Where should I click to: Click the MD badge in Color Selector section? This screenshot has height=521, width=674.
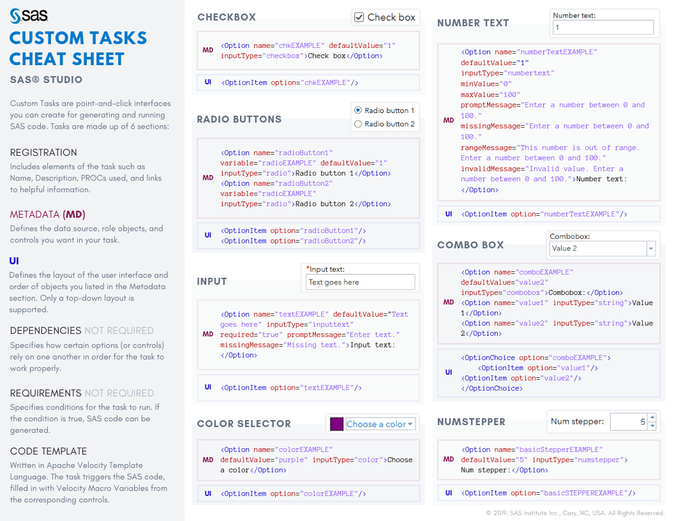point(208,460)
